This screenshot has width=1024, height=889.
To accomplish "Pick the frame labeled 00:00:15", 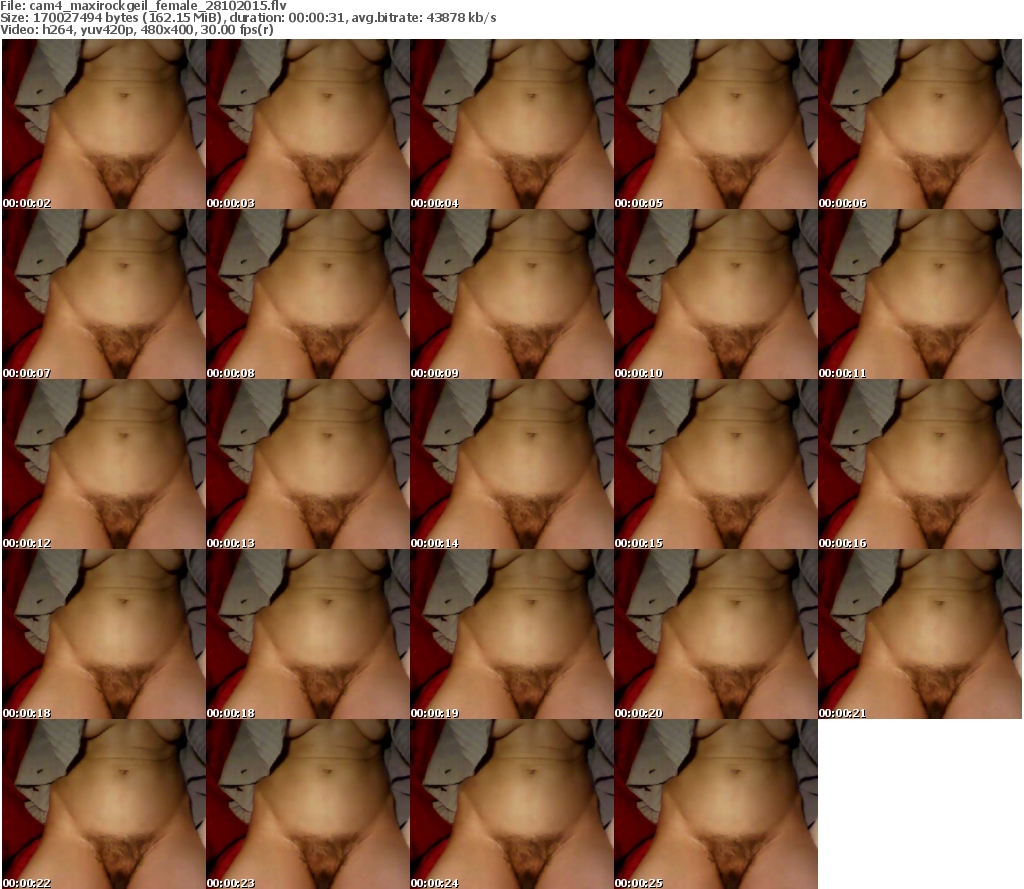I will pos(716,464).
